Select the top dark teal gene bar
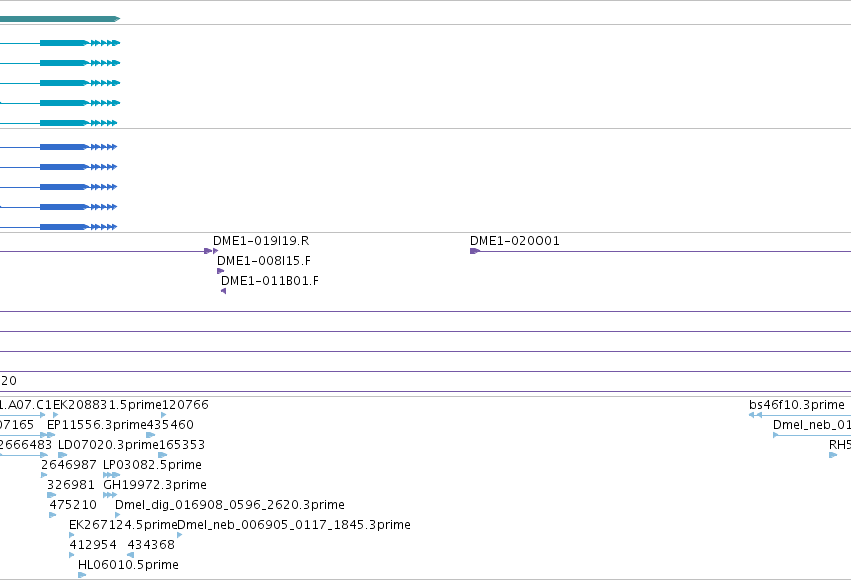Viewport: 851px width, 580px height. tap(60, 19)
